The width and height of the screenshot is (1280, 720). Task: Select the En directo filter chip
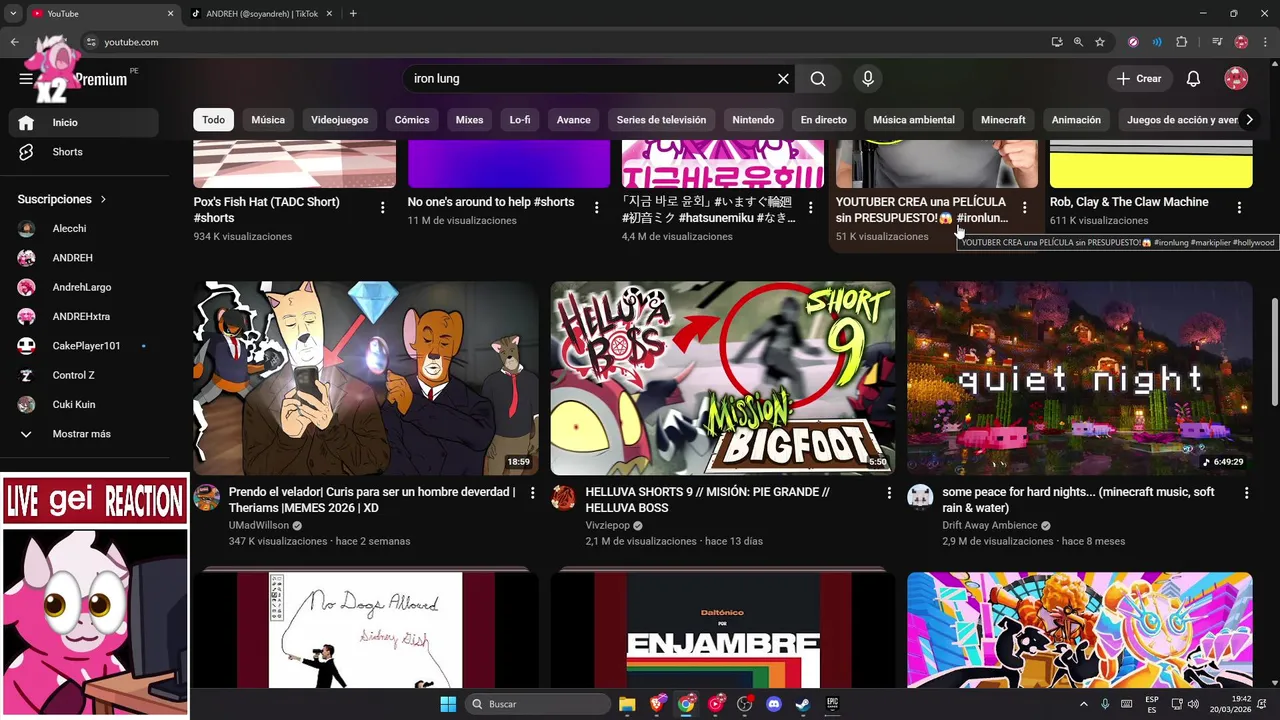coord(824,120)
